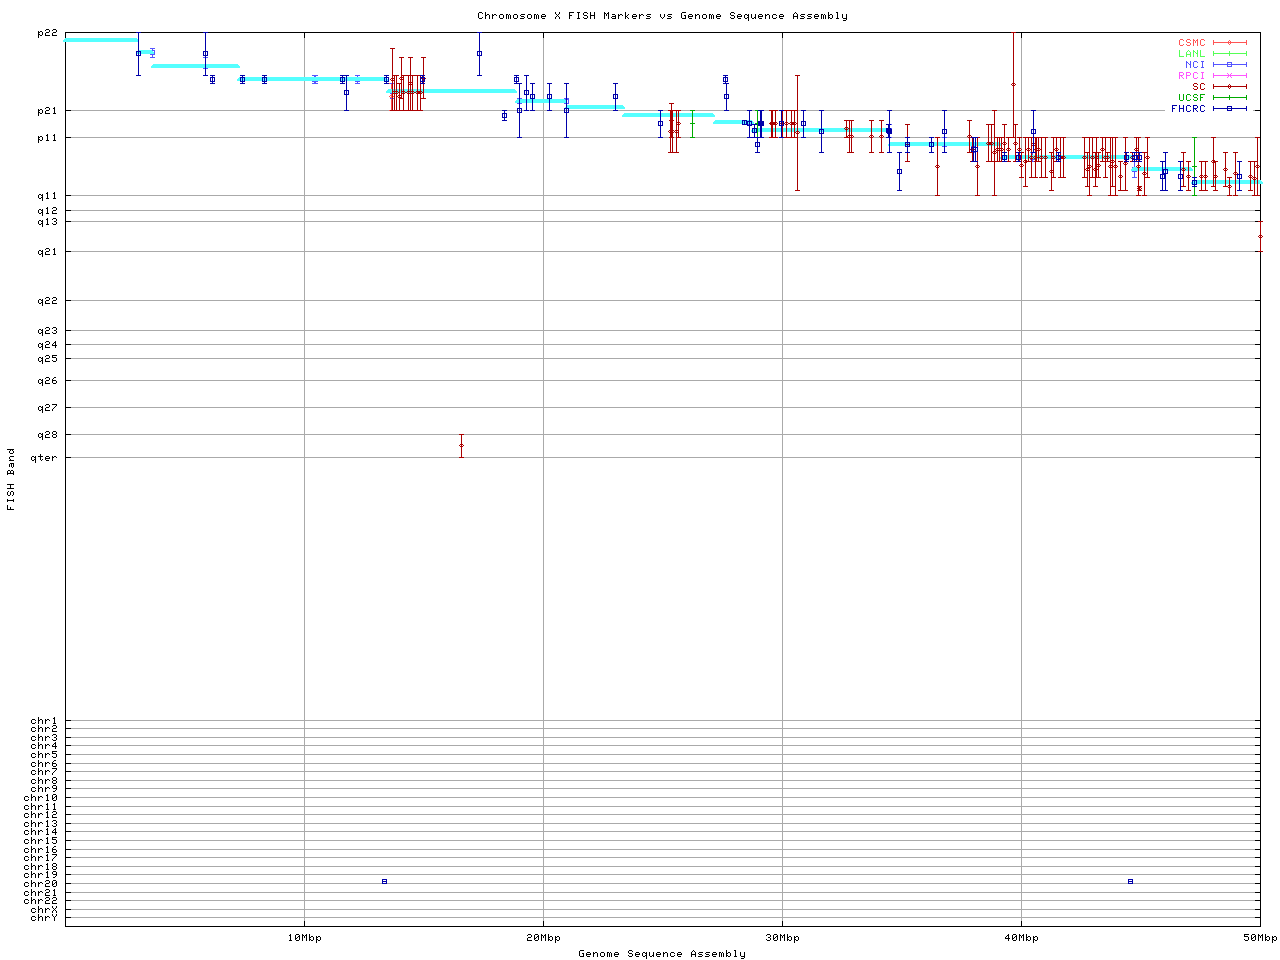Click the q21 band label
1280x960 pixels.
pyautogui.click(x=47, y=252)
